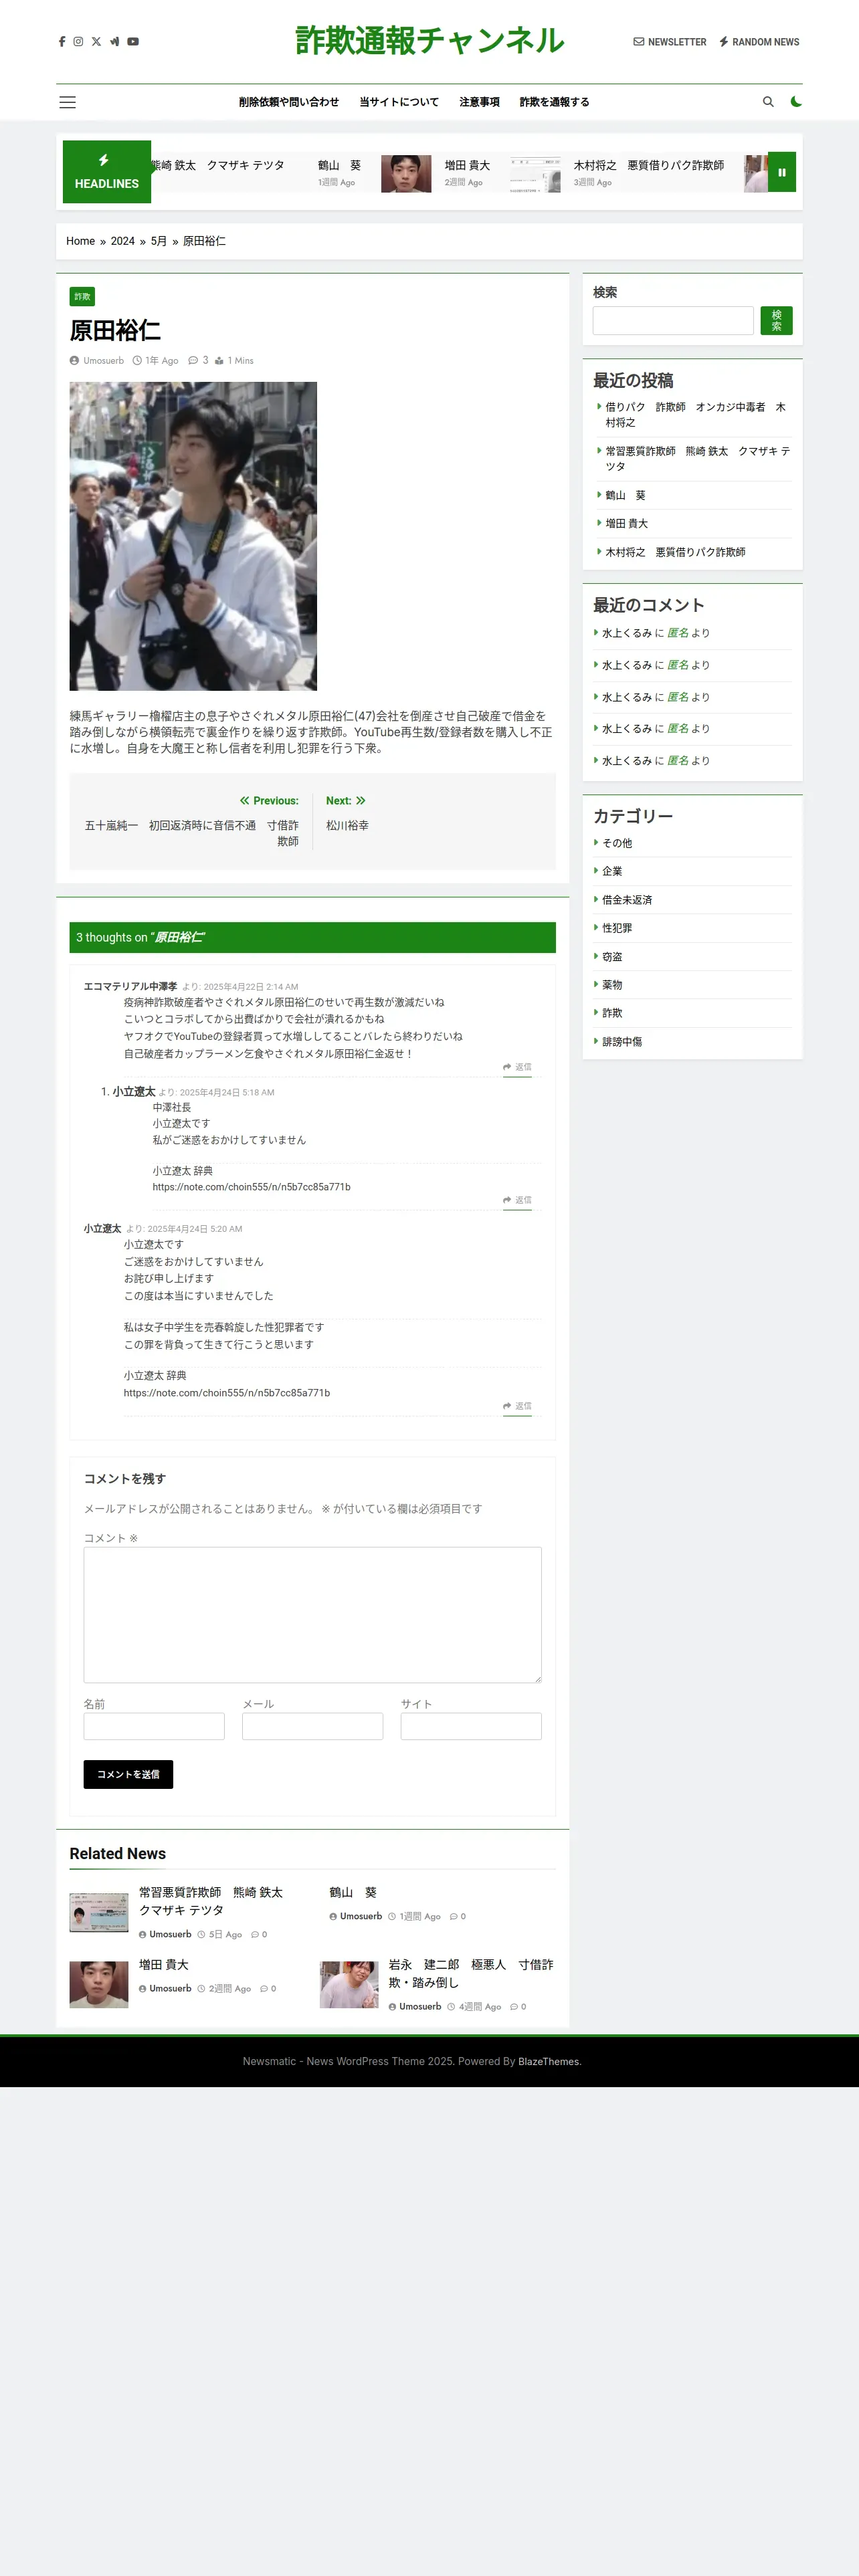Click the コメントを送信 submit button
The image size is (859, 2576).
coord(128,1774)
